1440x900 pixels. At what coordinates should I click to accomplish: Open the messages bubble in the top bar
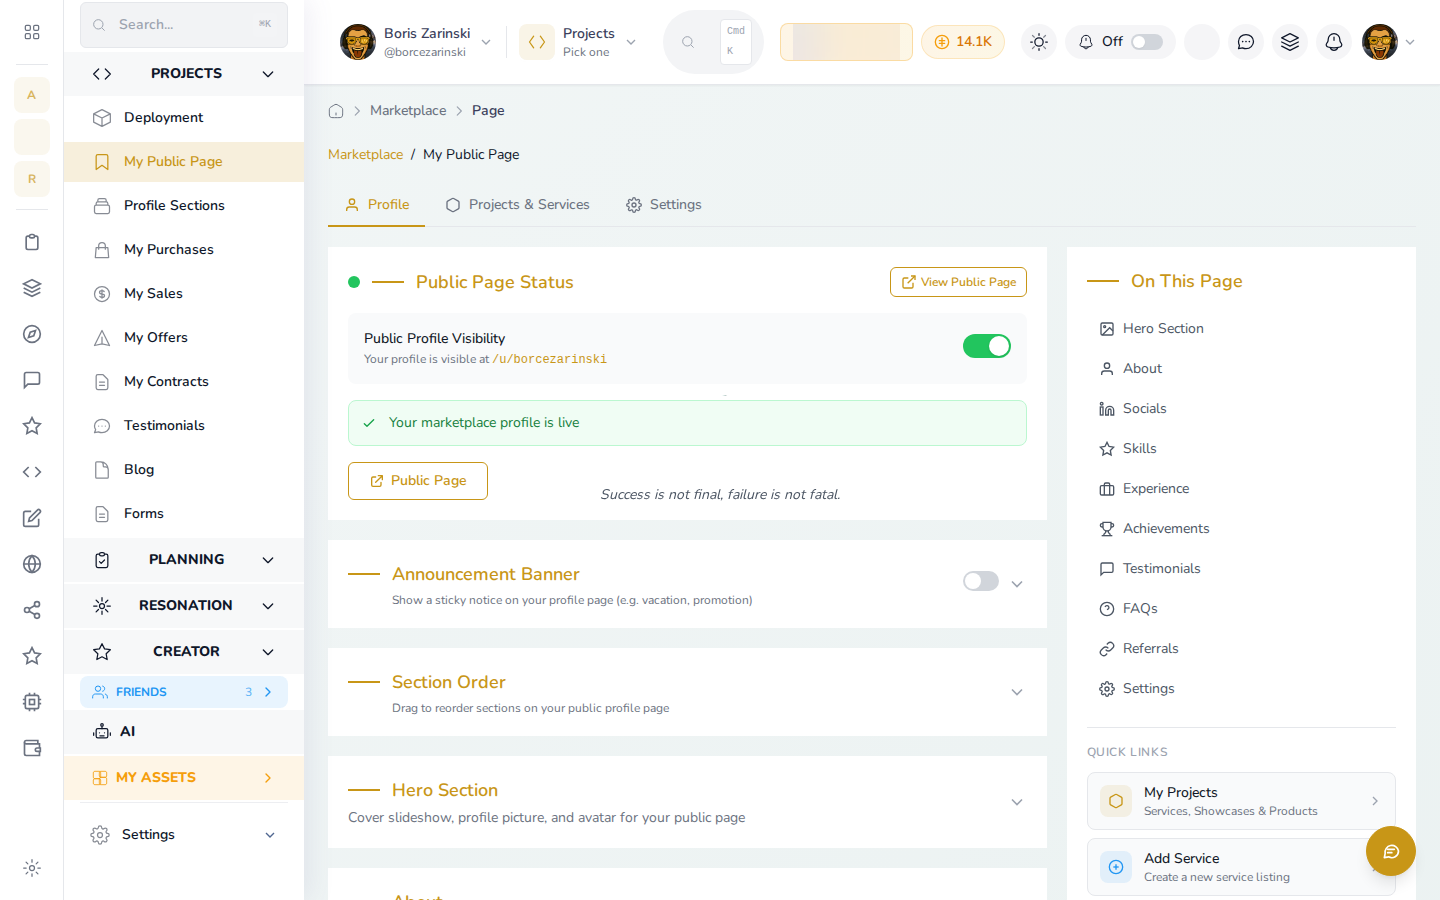pyautogui.click(x=1246, y=42)
